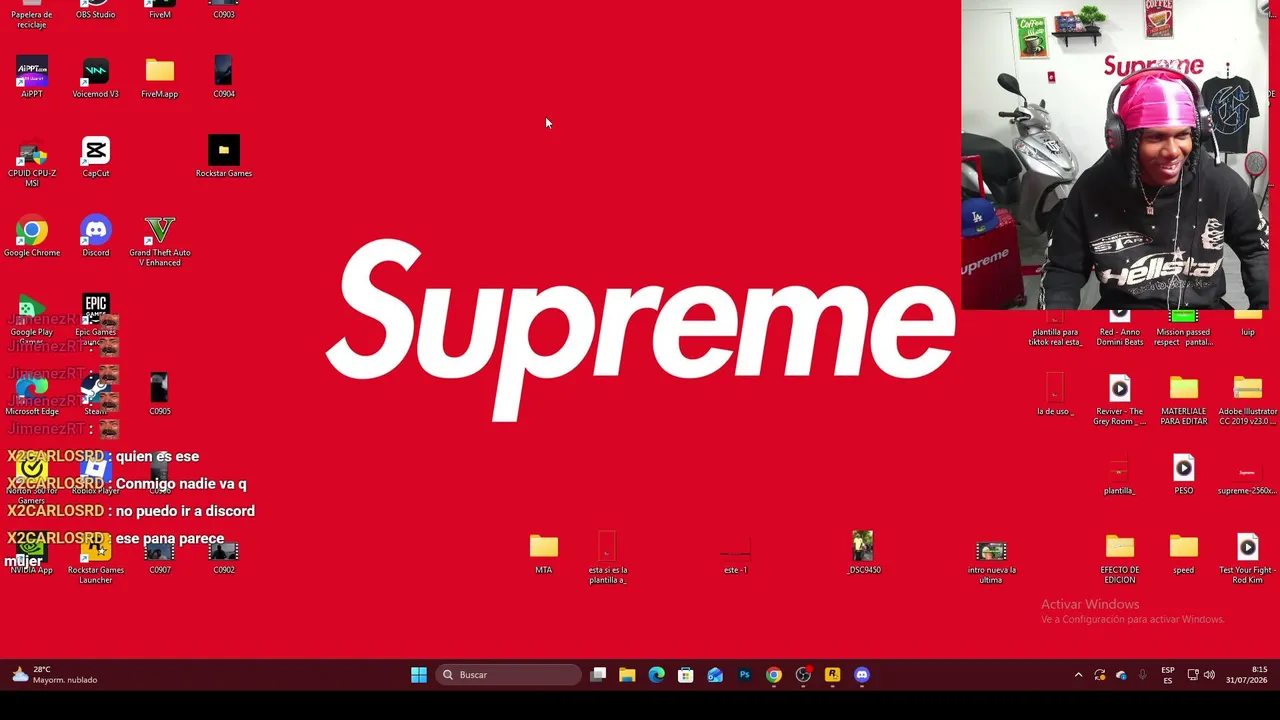Show hidden system tray icons
This screenshot has width=1280, height=720.
[1078, 675]
